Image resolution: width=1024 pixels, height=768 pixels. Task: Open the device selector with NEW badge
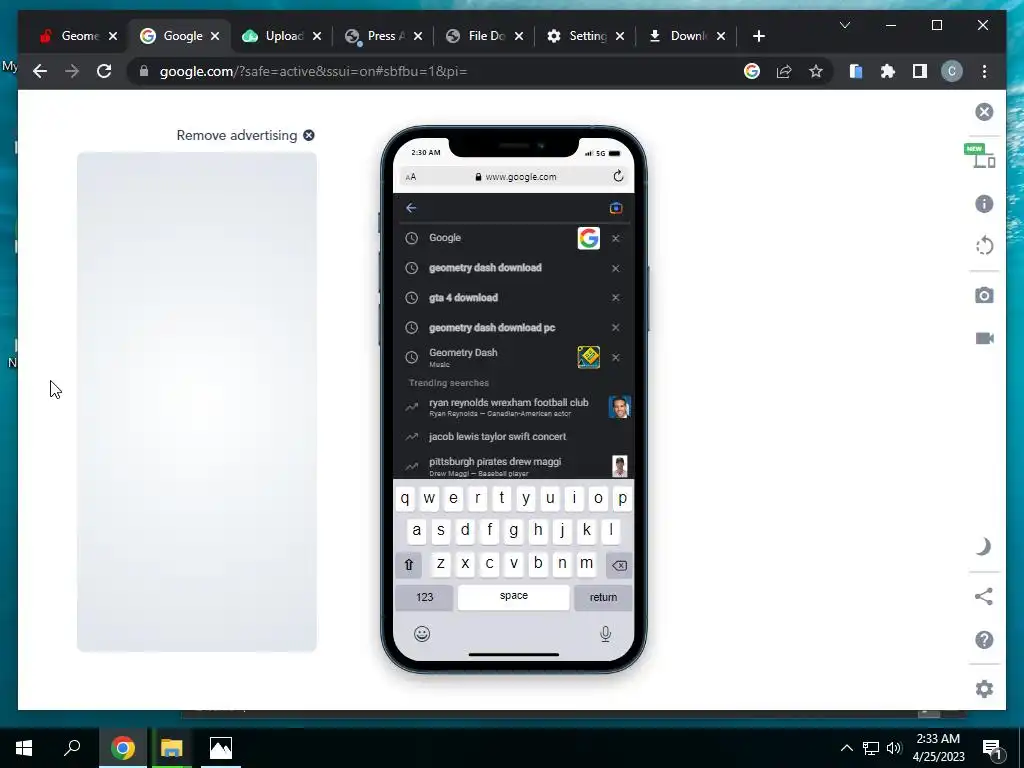(980, 157)
